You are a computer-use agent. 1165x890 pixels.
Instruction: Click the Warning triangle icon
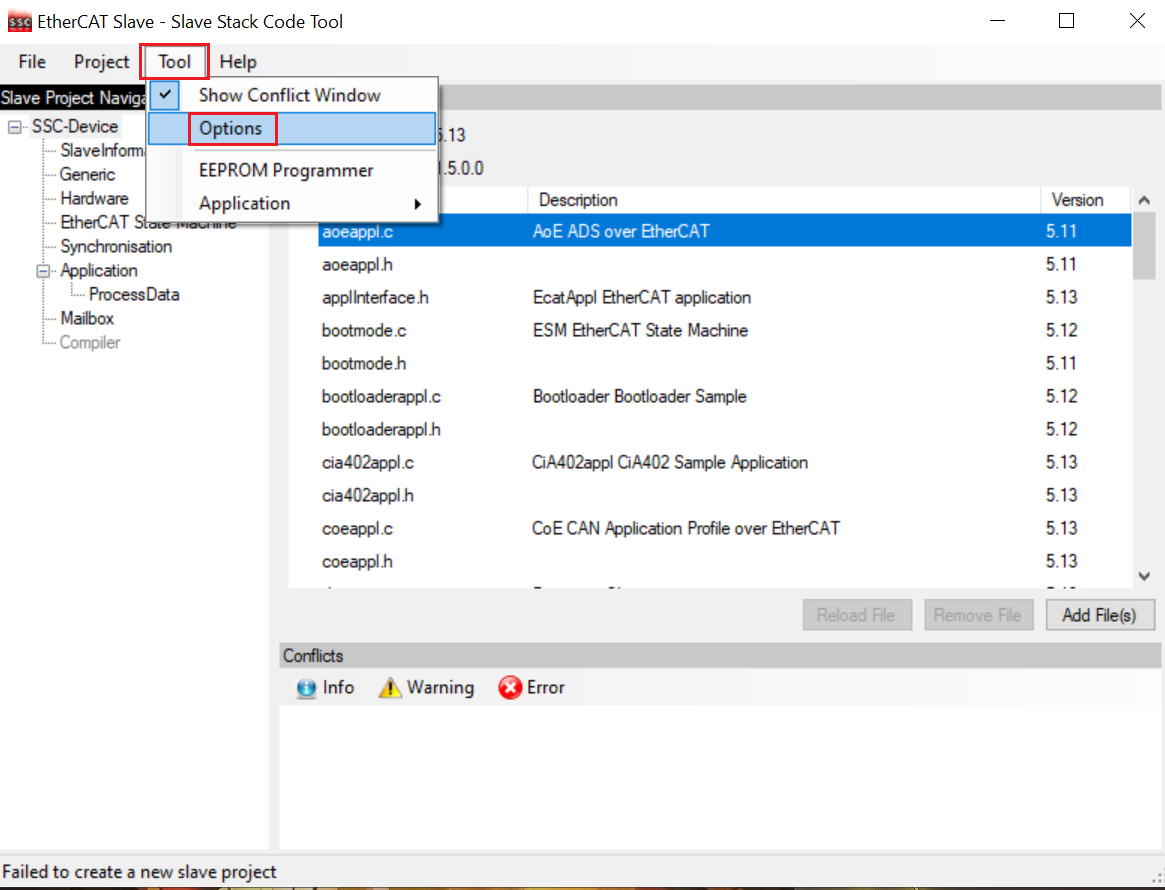click(x=389, y=688)
